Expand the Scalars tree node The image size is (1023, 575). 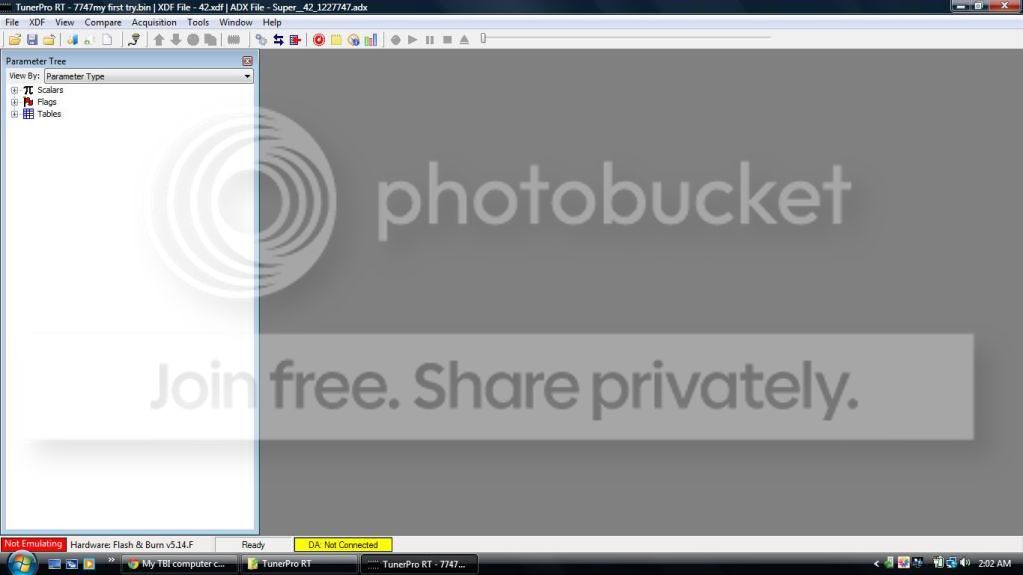14,90
